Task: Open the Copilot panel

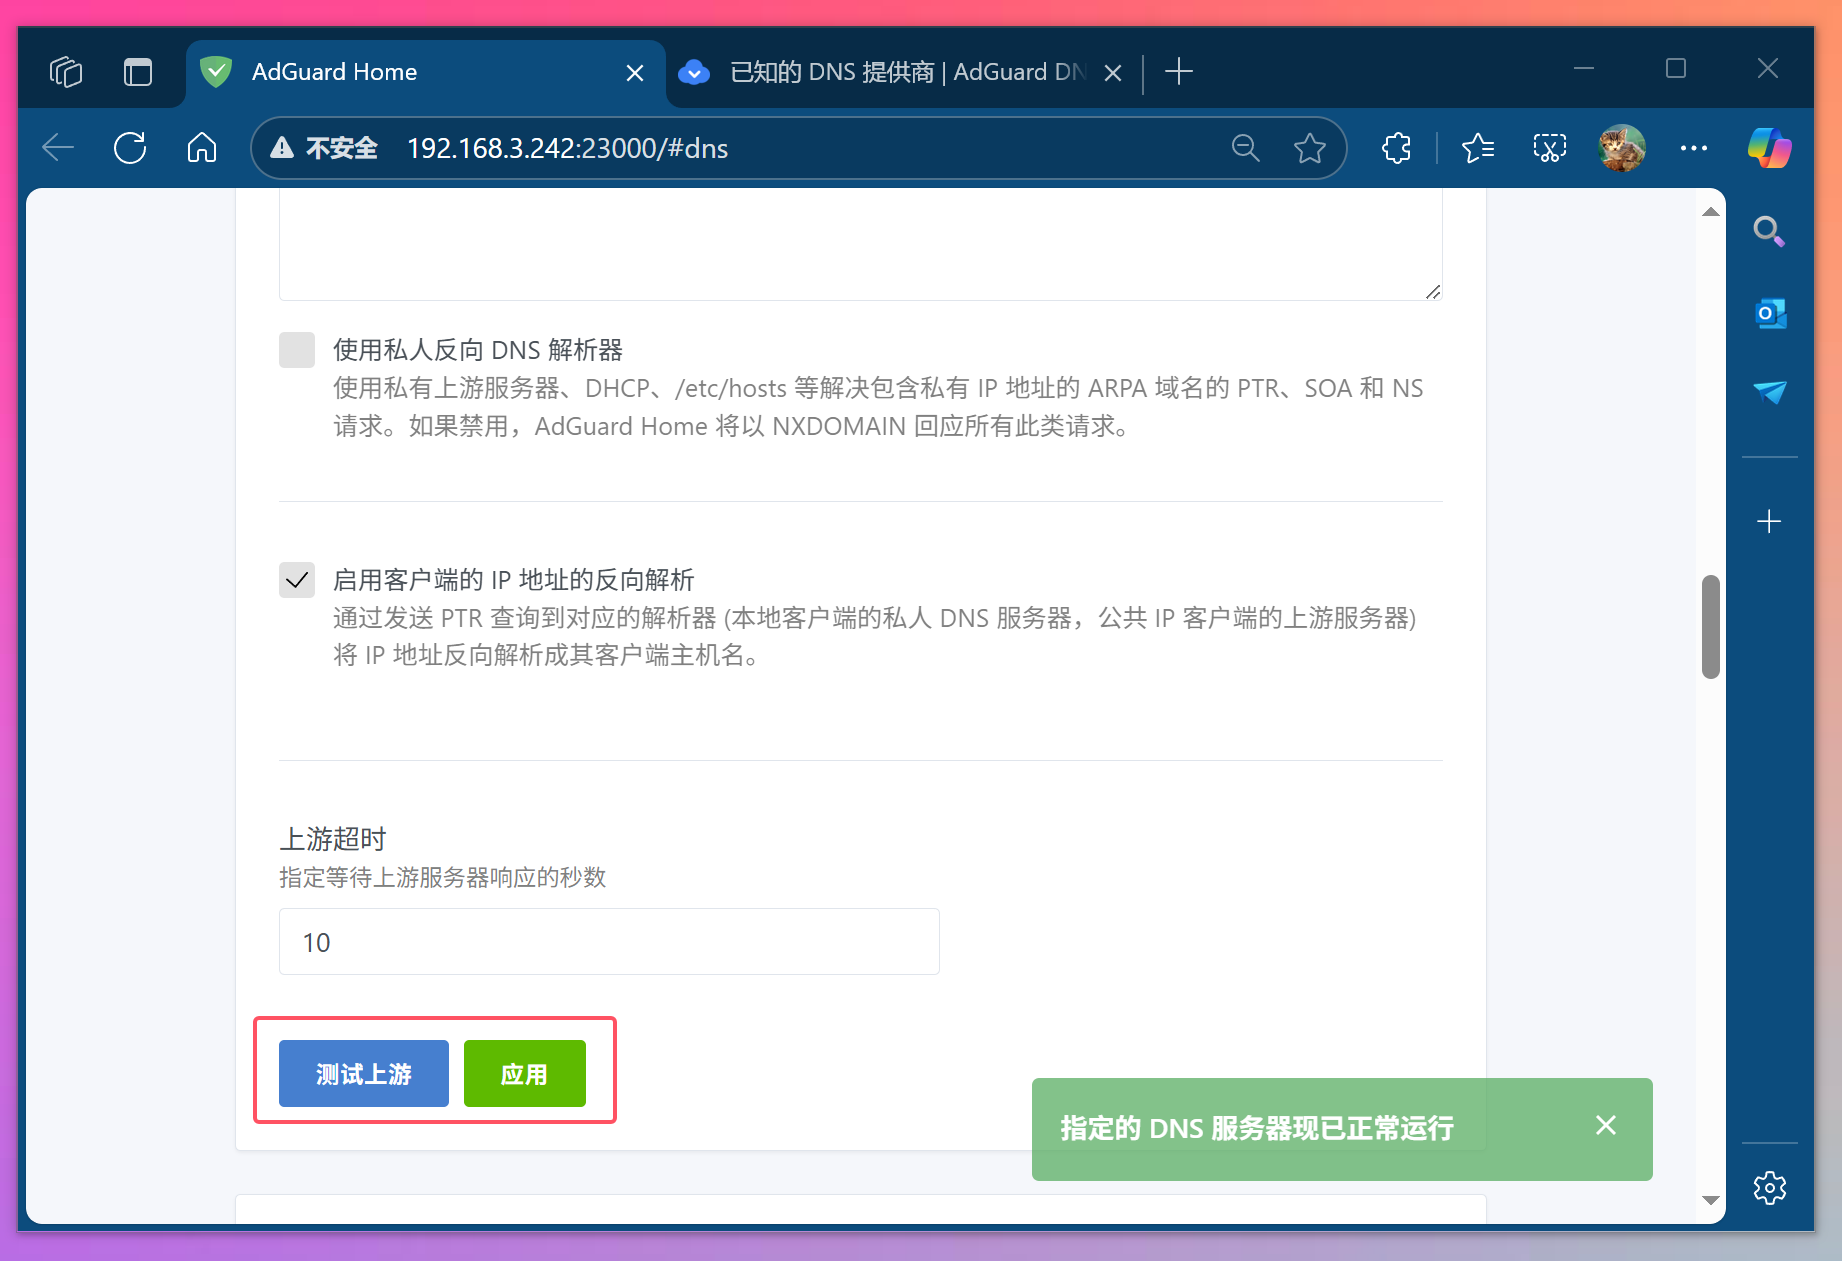Action: pos(1768,148)
